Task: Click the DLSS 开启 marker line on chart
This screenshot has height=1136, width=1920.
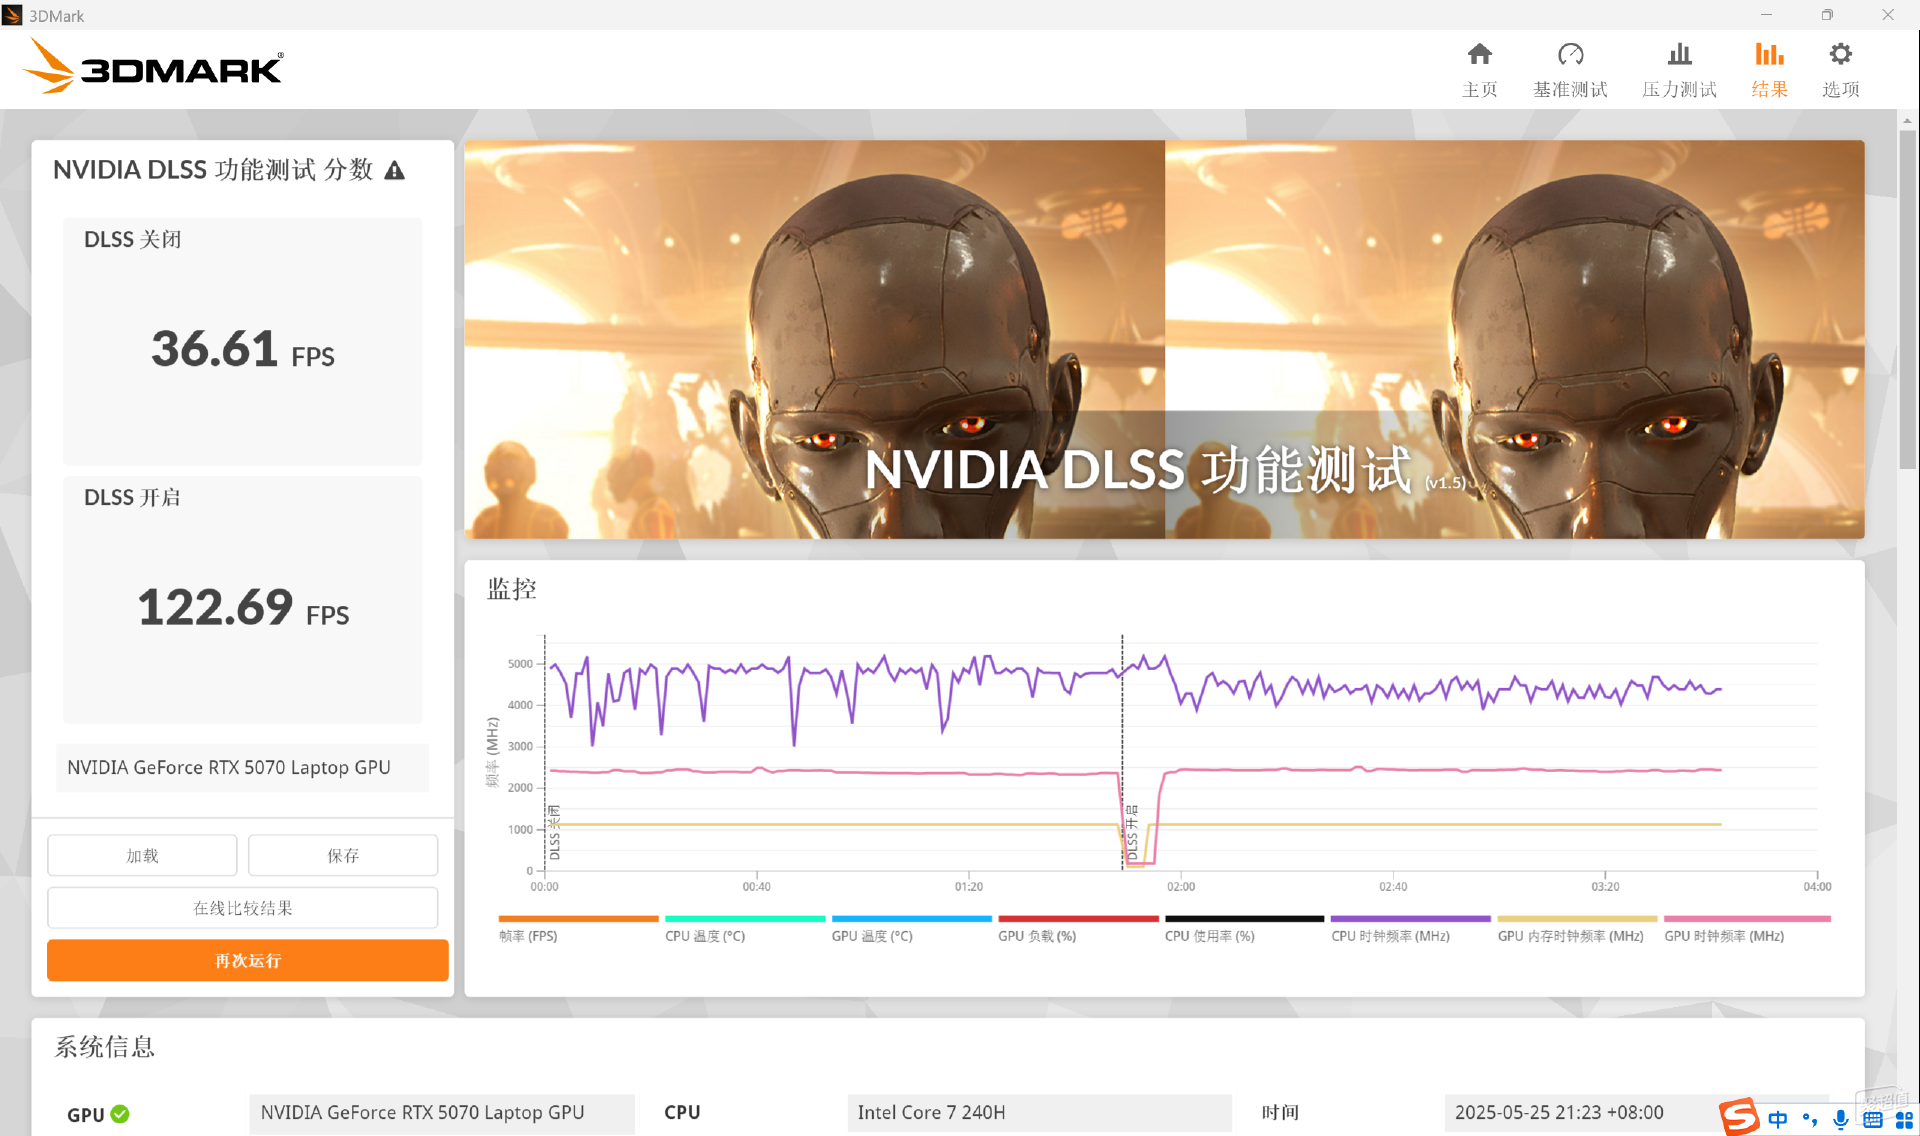Action: tap(1122, 752)
